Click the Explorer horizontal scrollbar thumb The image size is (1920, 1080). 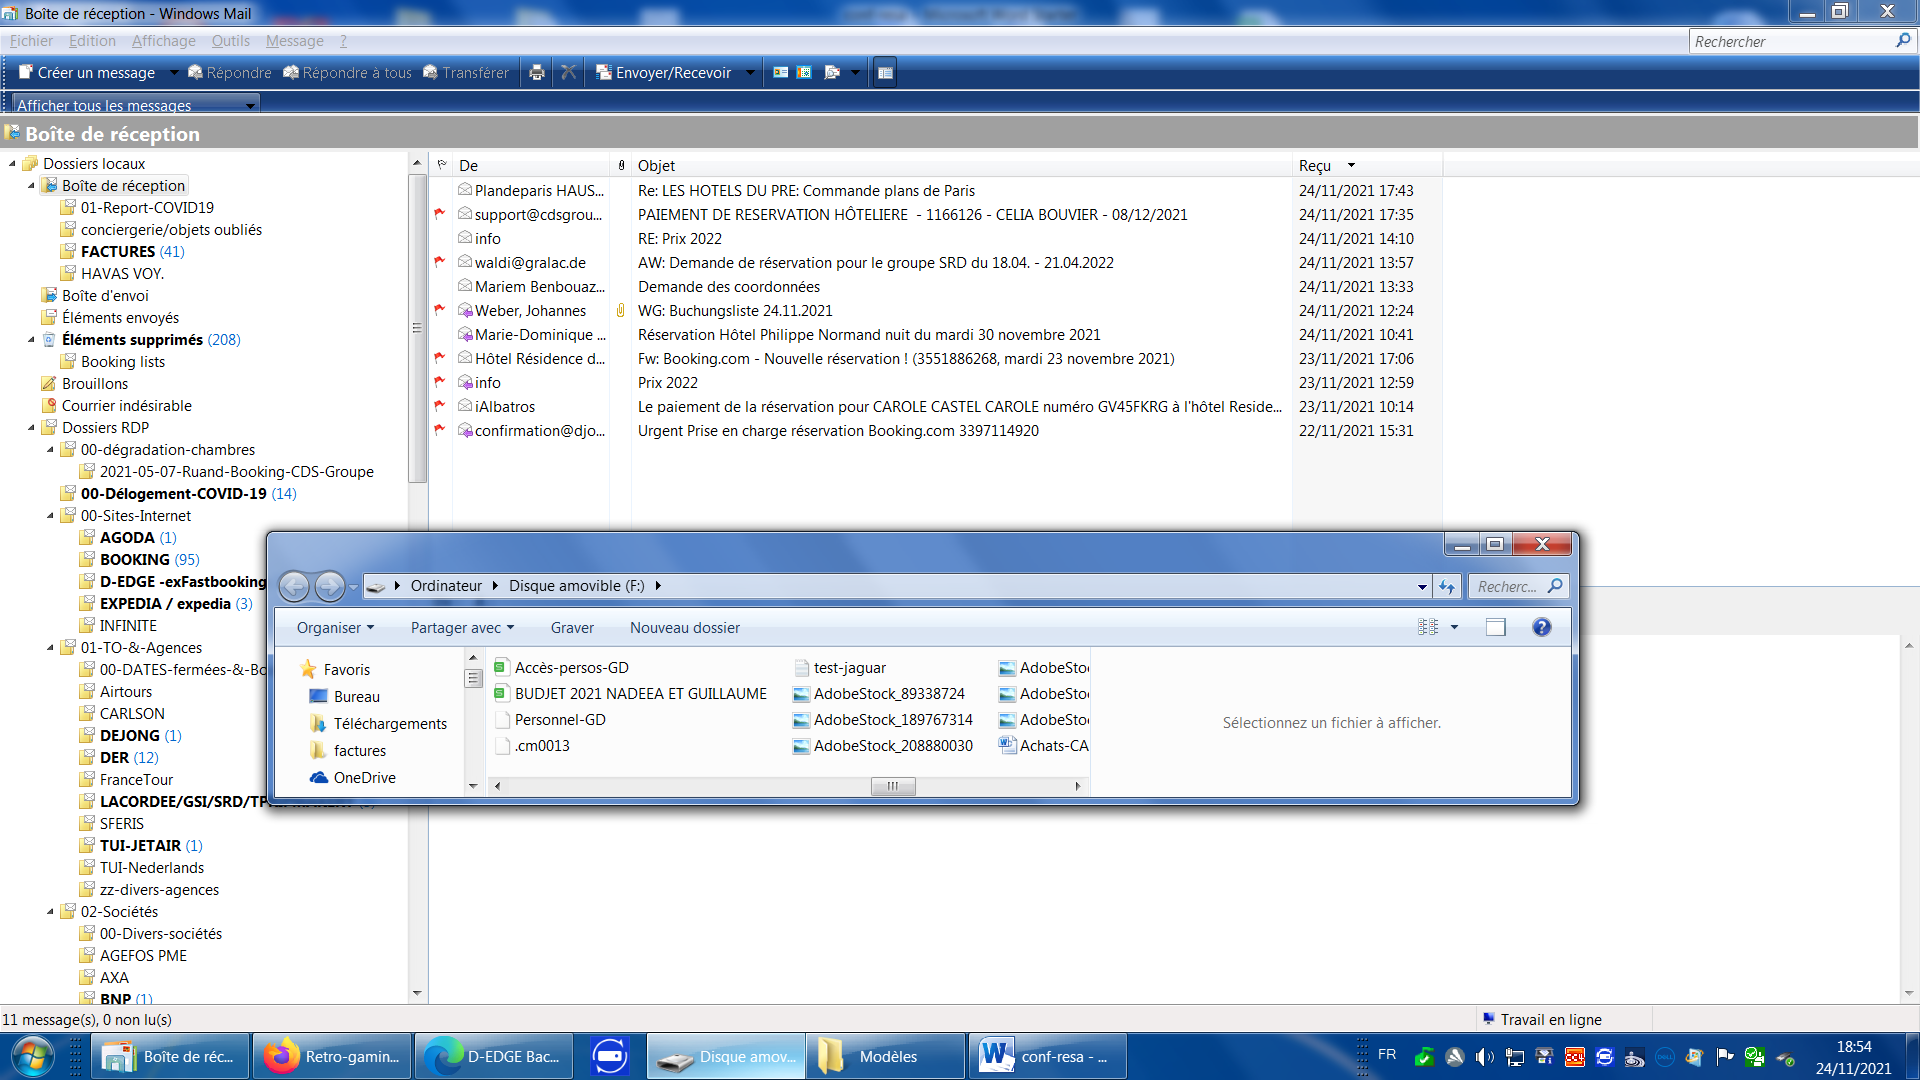pyautogui.click(x=892, y=786)
